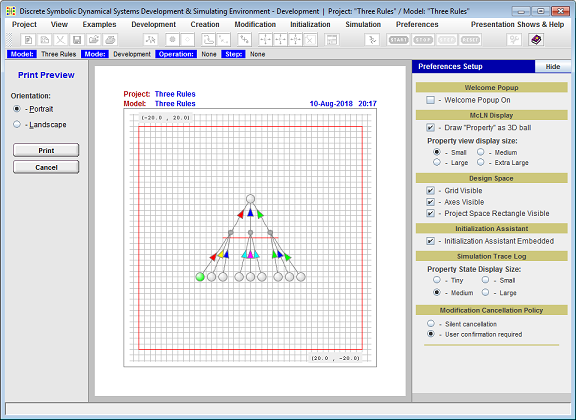Uncheck the Grid Visible option
Viewport: 576px width, 420px height.
(430, 190)
